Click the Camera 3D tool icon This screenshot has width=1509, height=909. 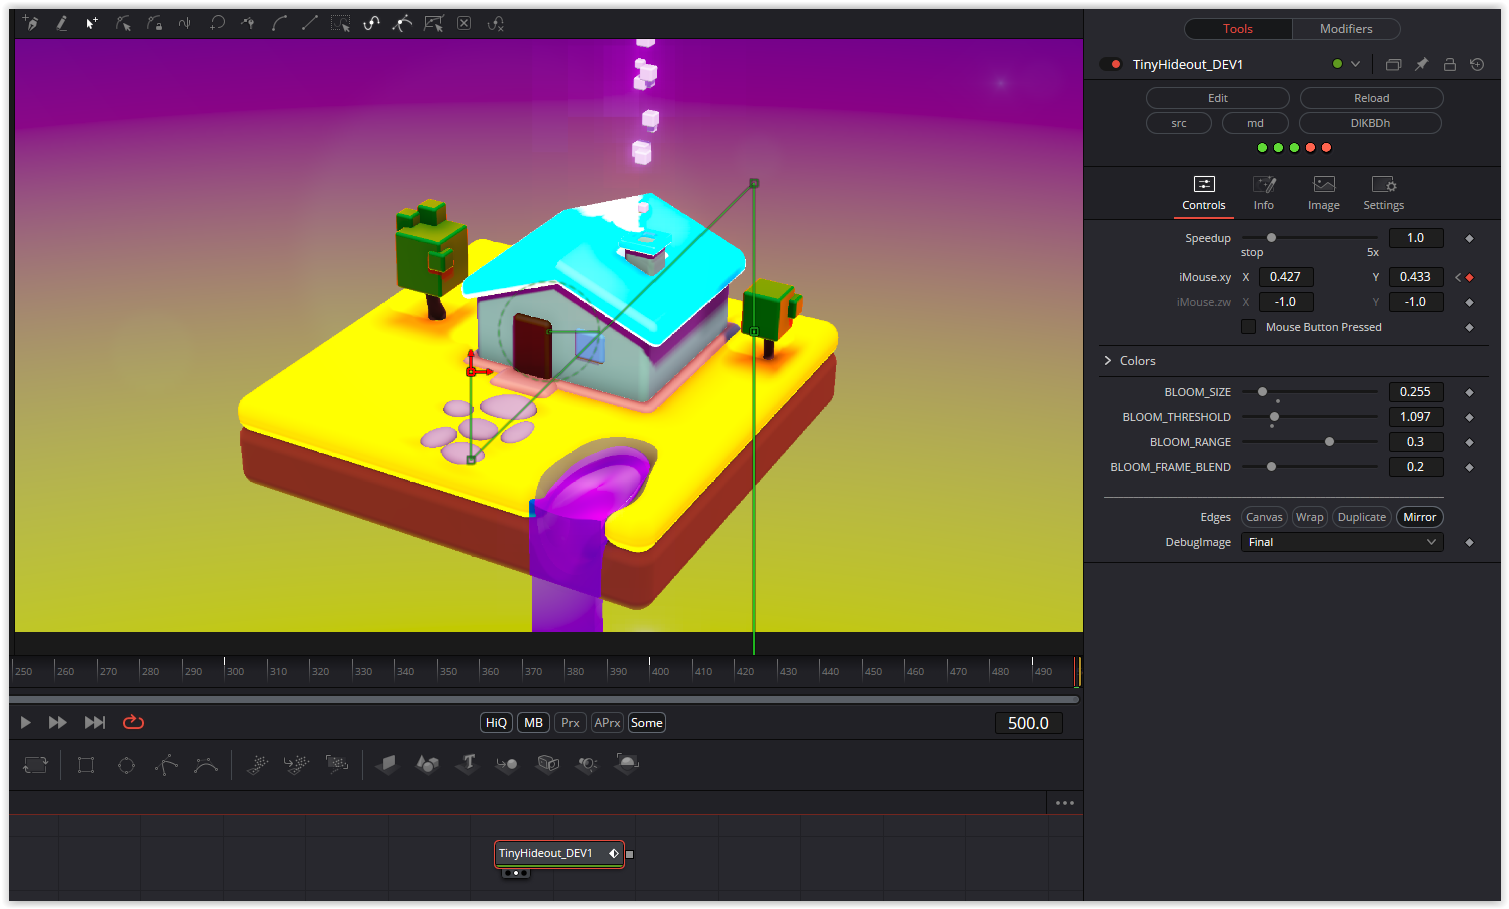pyautogui.click(x=547, y=764)
